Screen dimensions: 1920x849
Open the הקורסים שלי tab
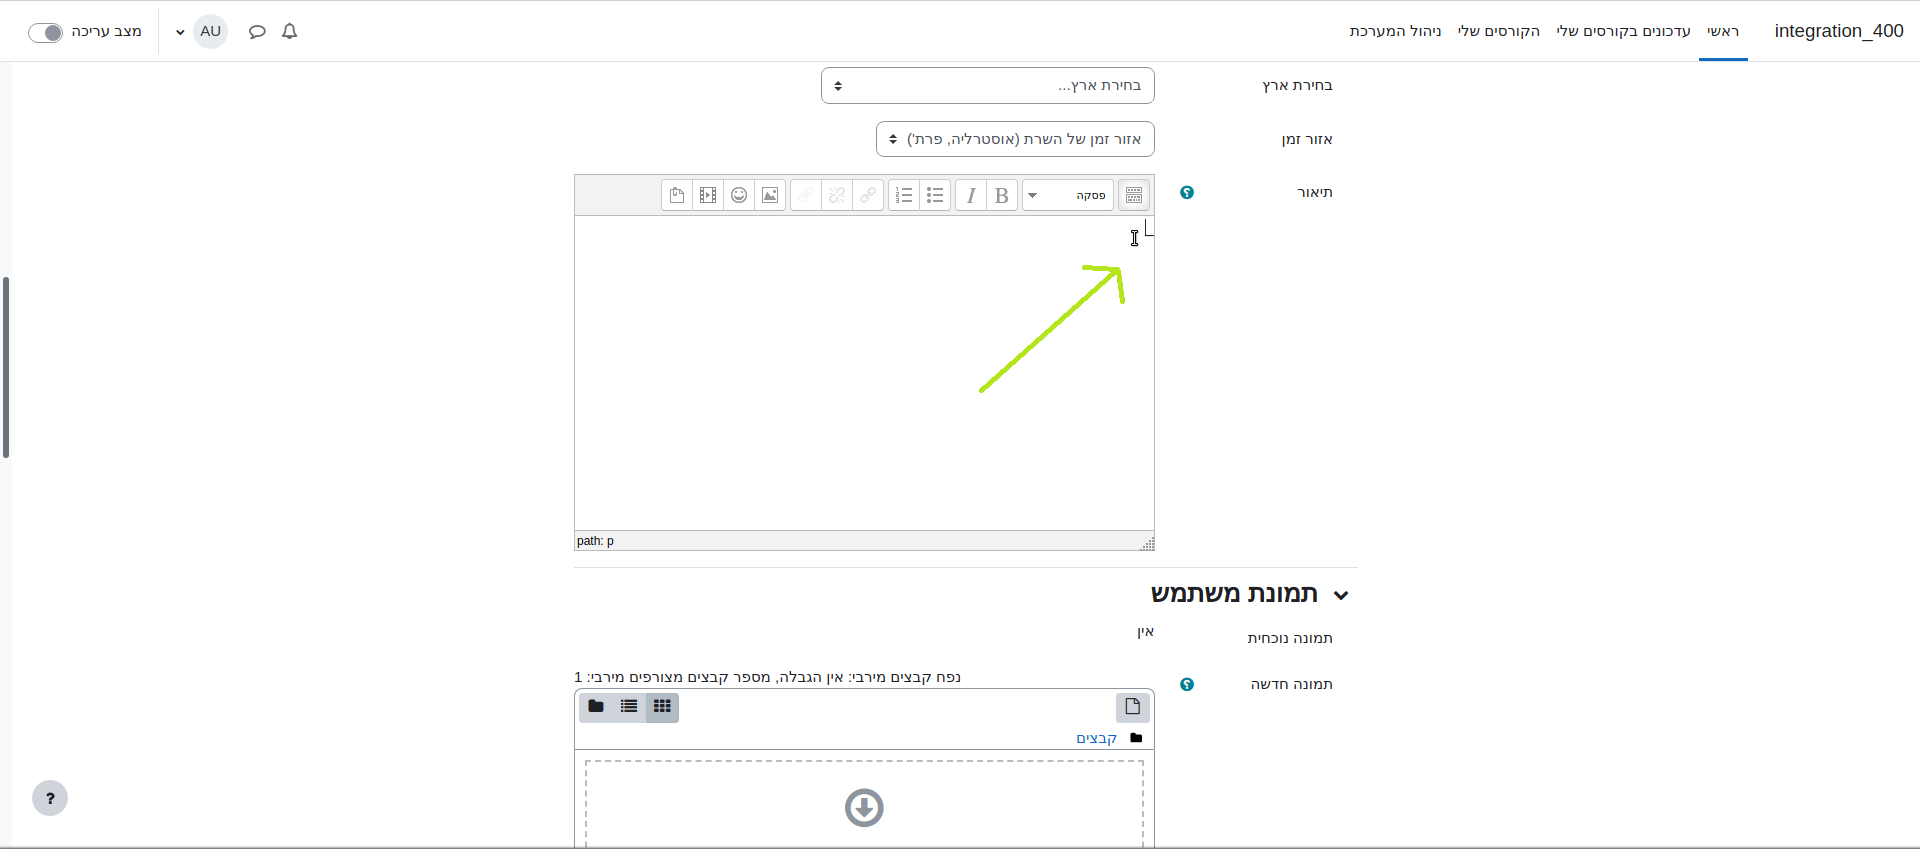1499,31
